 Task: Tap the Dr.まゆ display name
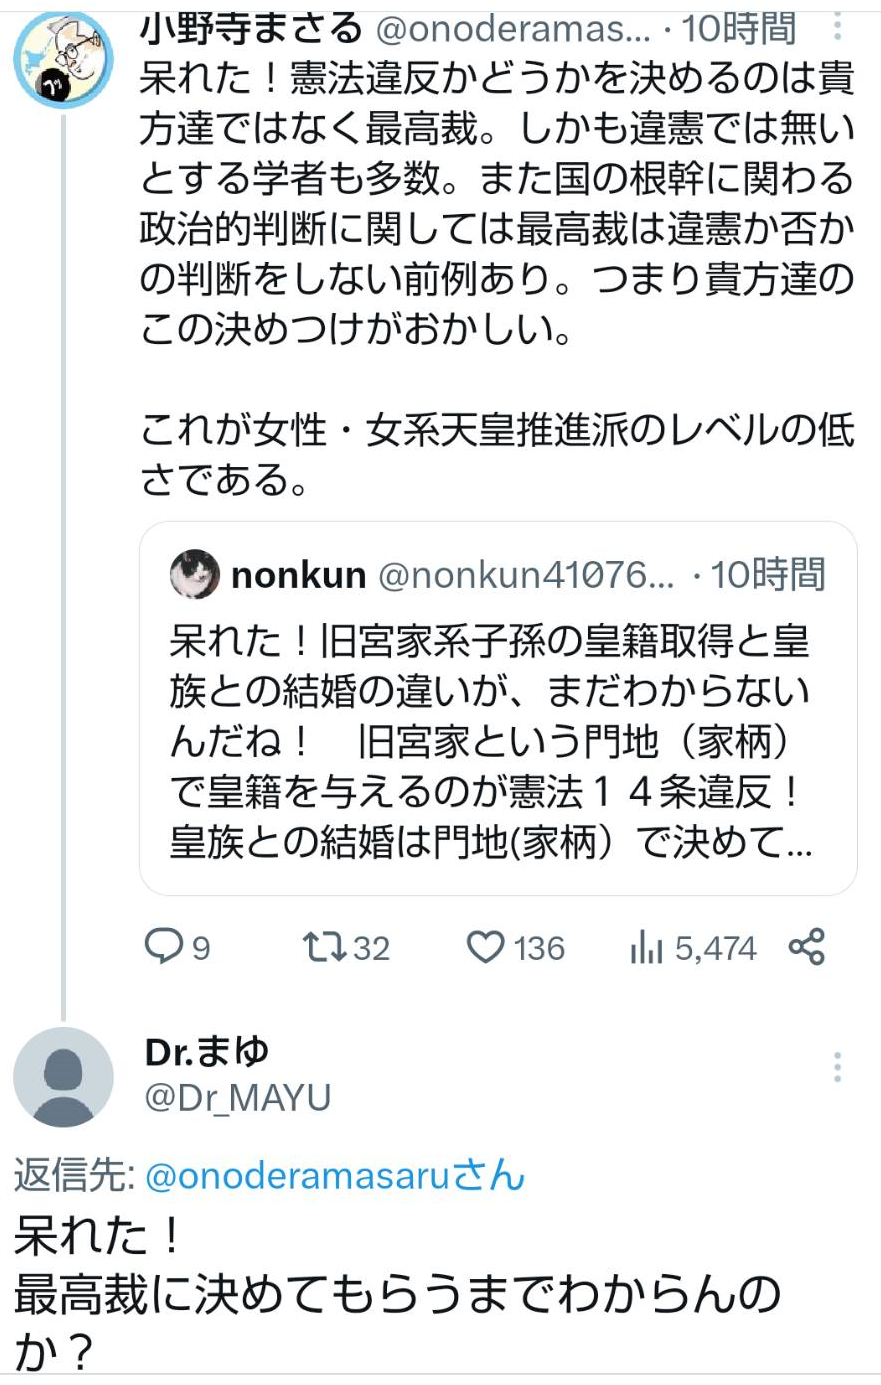207,1052
